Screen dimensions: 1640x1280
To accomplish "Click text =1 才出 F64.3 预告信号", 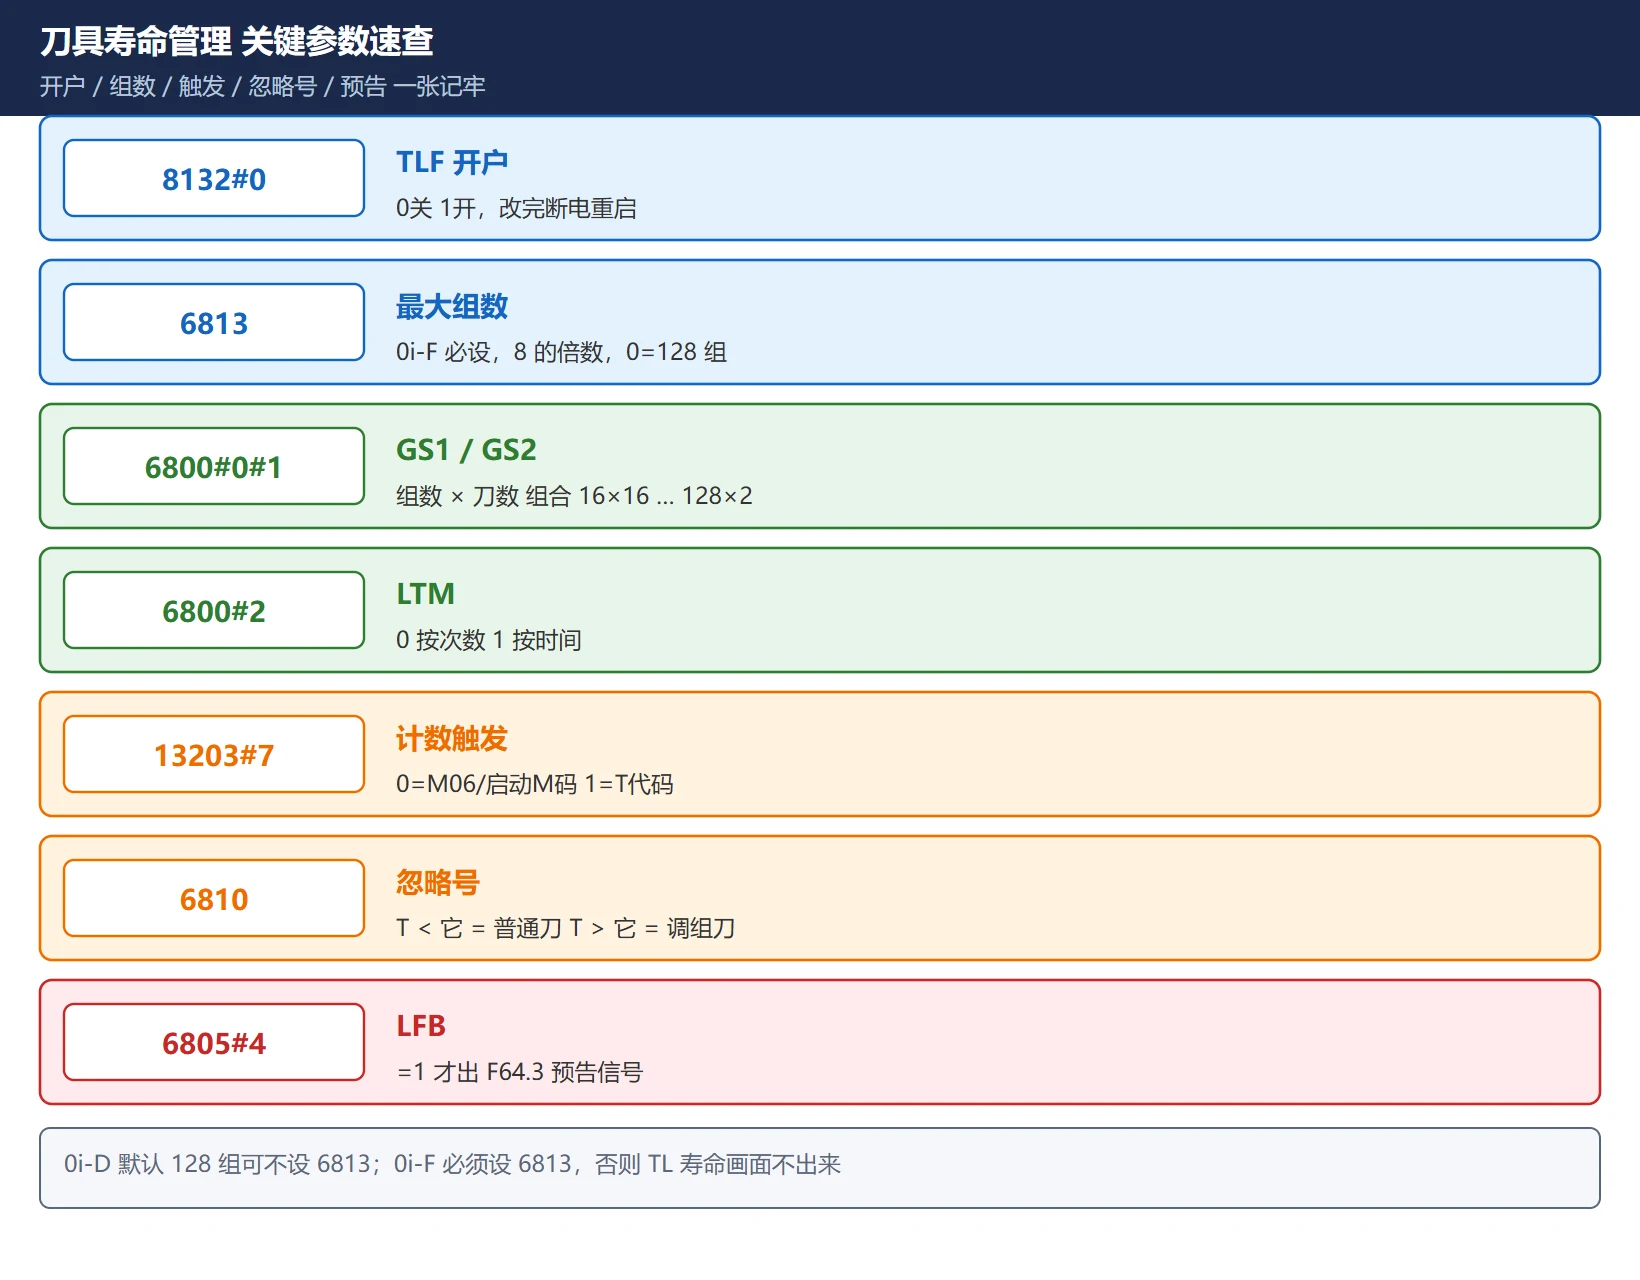I will click(520, 1072).
